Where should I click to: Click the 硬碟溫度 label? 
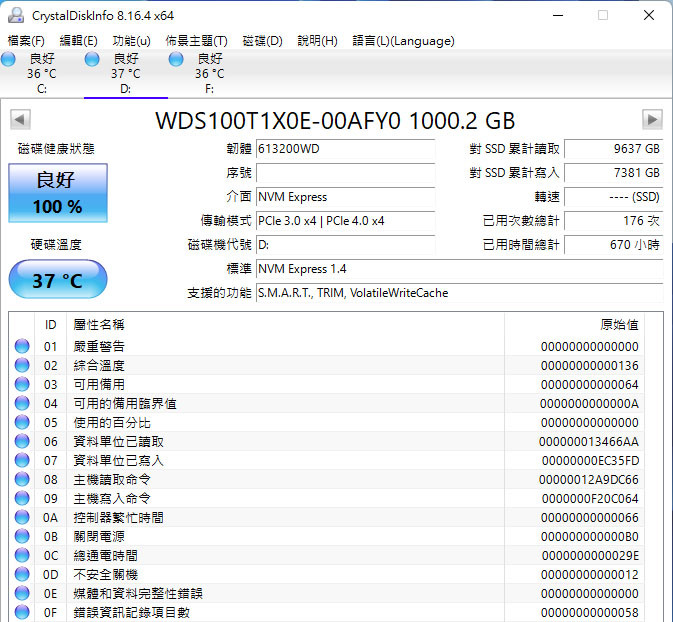pyautogui.click(x=56, y=245)
